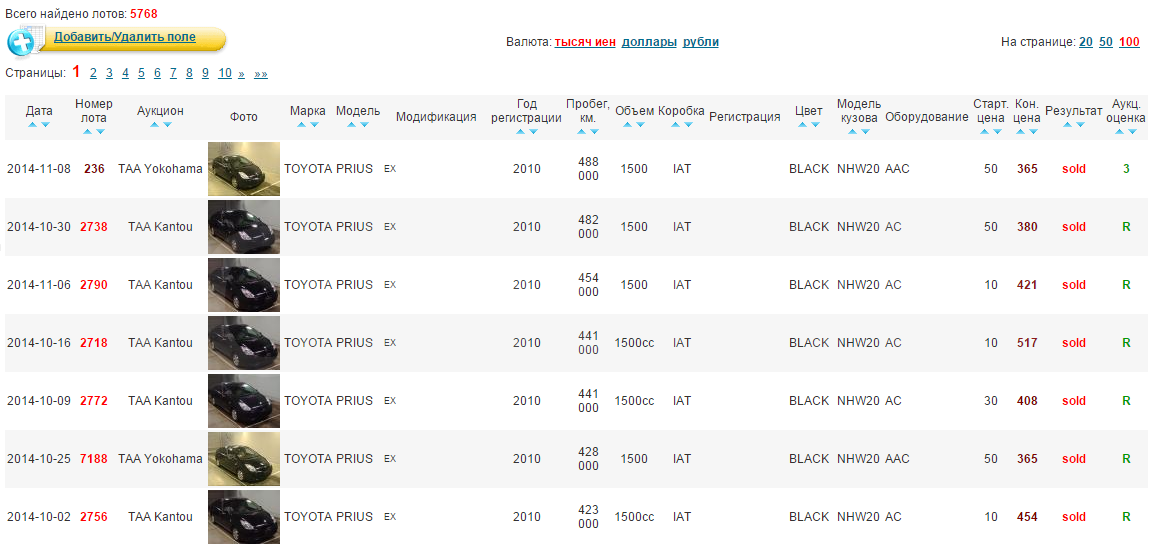Sort Марка column descending arrow
This screenshot has height=545, width=1151.
coord(314,125)
